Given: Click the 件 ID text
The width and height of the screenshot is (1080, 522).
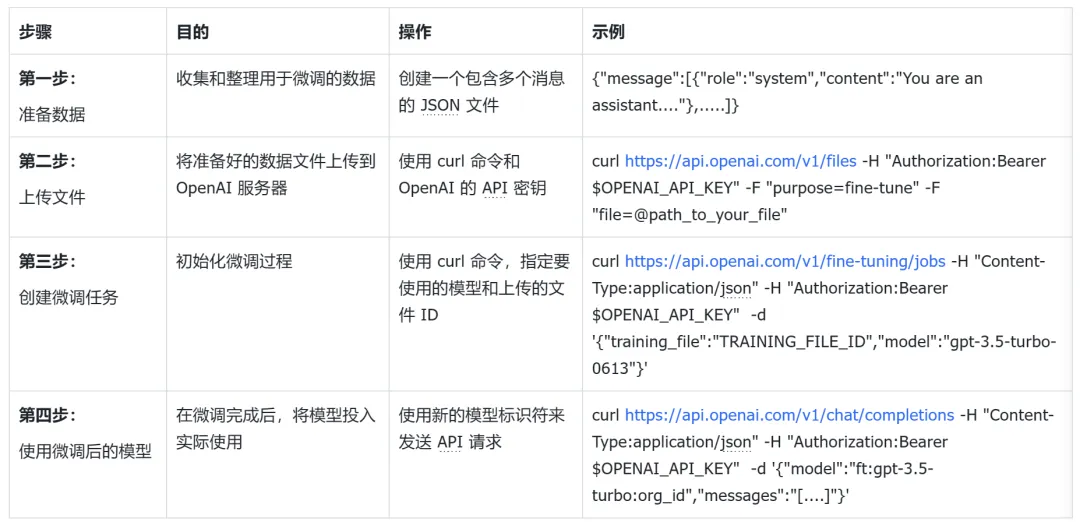Looking at the screenshot, I should 419,315.
